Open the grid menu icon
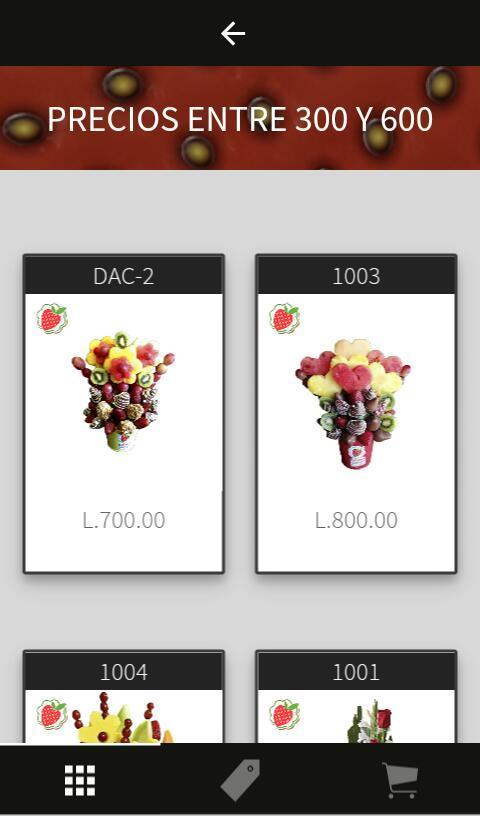The height and width of the screenshot is (816, 480). (80, 780)
